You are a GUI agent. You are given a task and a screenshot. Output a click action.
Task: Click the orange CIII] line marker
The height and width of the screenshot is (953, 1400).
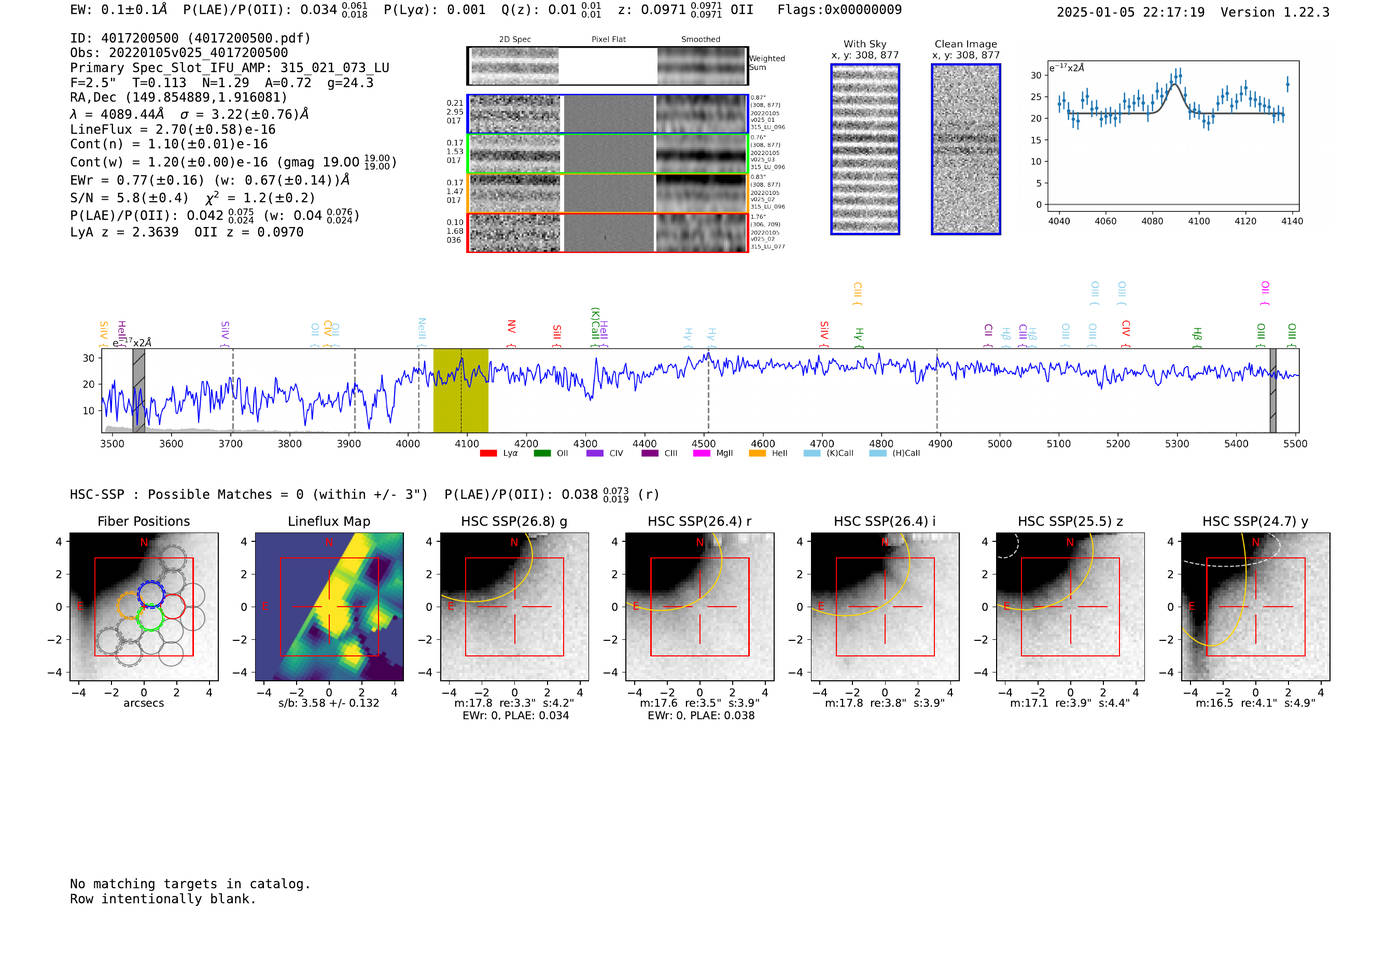[857, 295]
